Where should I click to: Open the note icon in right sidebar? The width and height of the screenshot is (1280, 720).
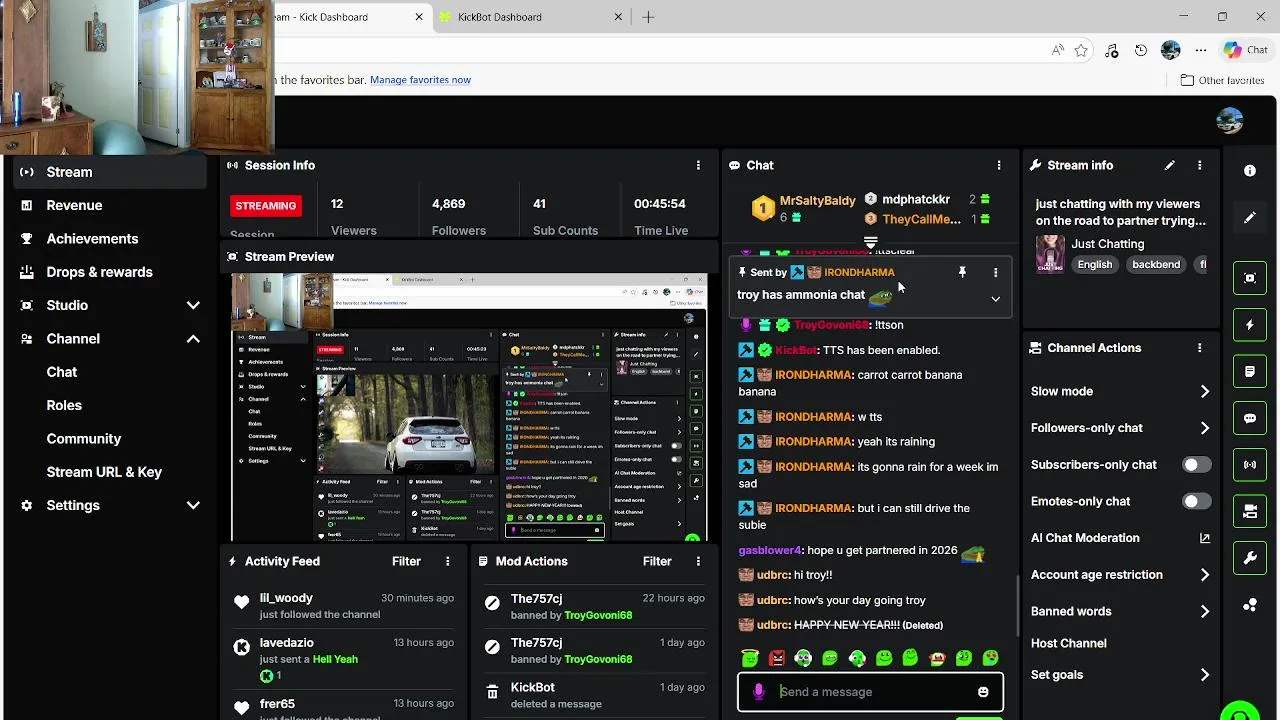tap(1249, 371)
